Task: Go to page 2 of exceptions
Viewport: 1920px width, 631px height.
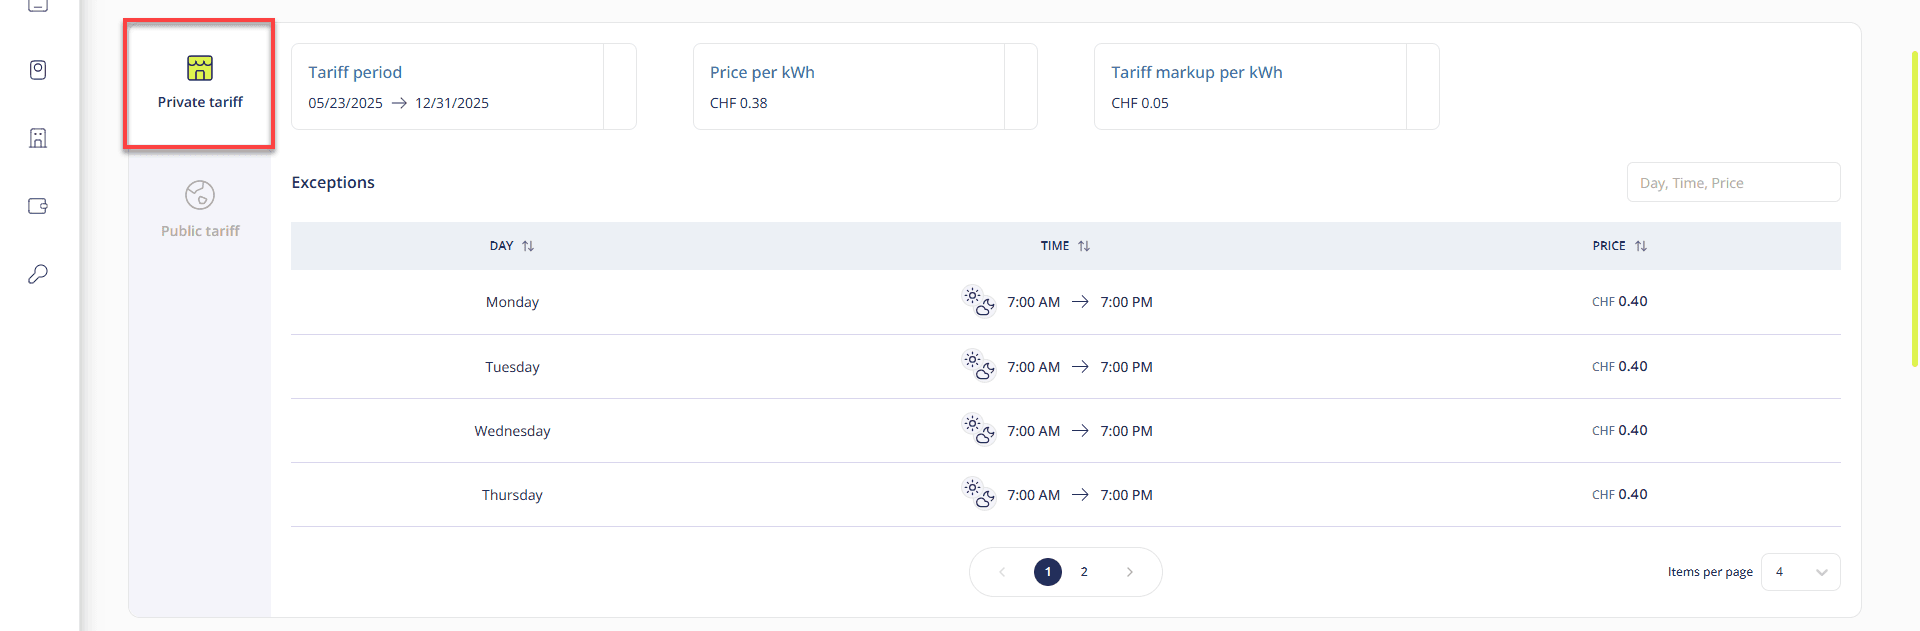Action: click(x=1084, y=572)
